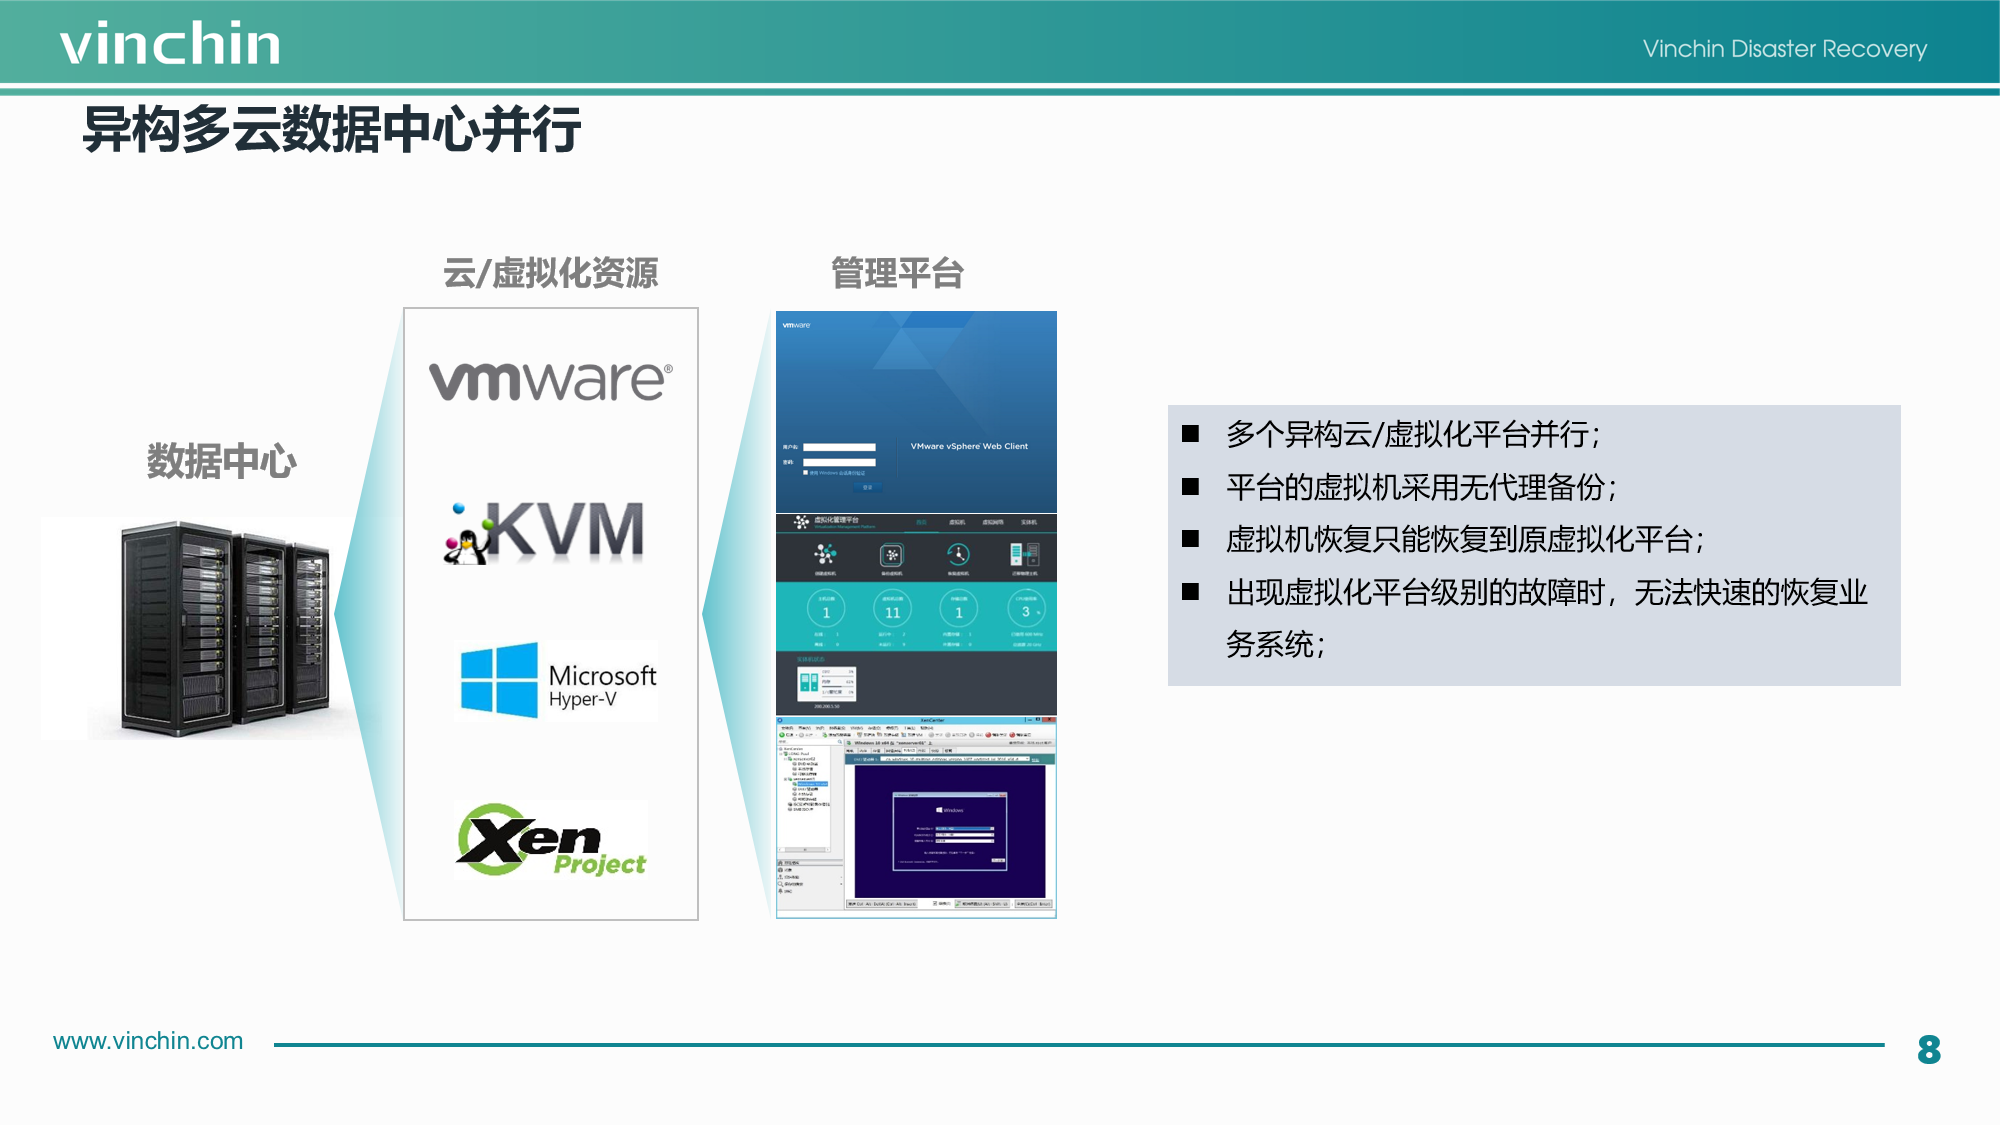
Task: Select the bullet 多个异构云/虚拟化平台并行
Action: (1412, 434)
